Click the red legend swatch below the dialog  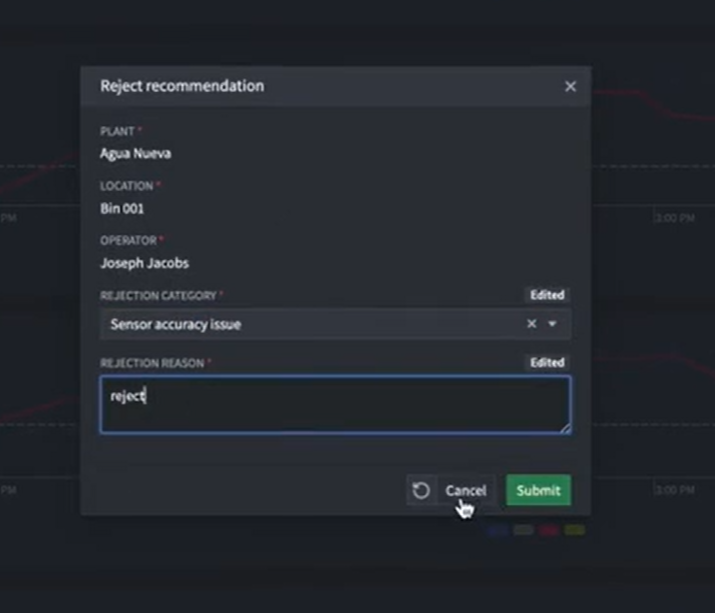pyautogui.click(x=549, y=530)
